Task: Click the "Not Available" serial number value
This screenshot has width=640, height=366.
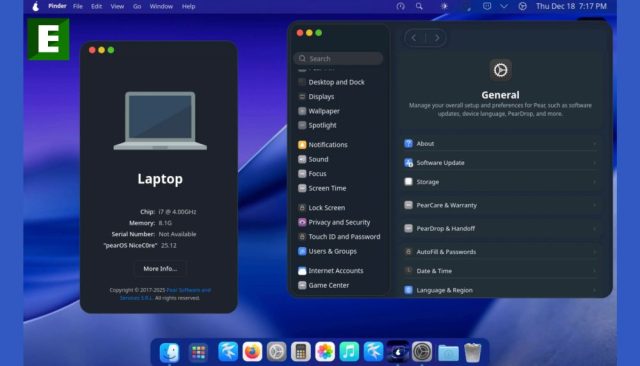Action: [177, 234]
